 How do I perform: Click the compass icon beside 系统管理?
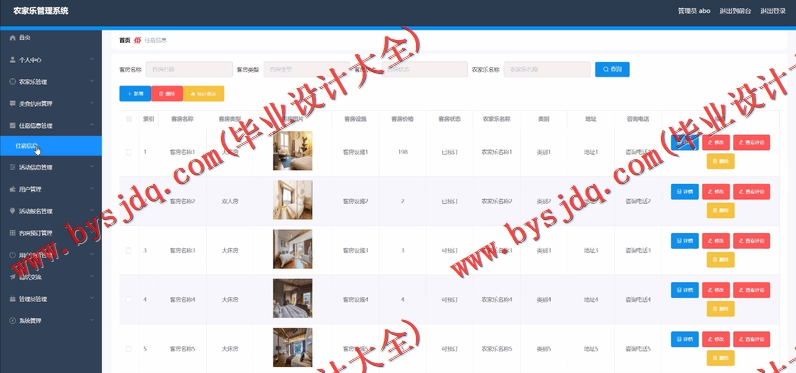click(13, 321)
